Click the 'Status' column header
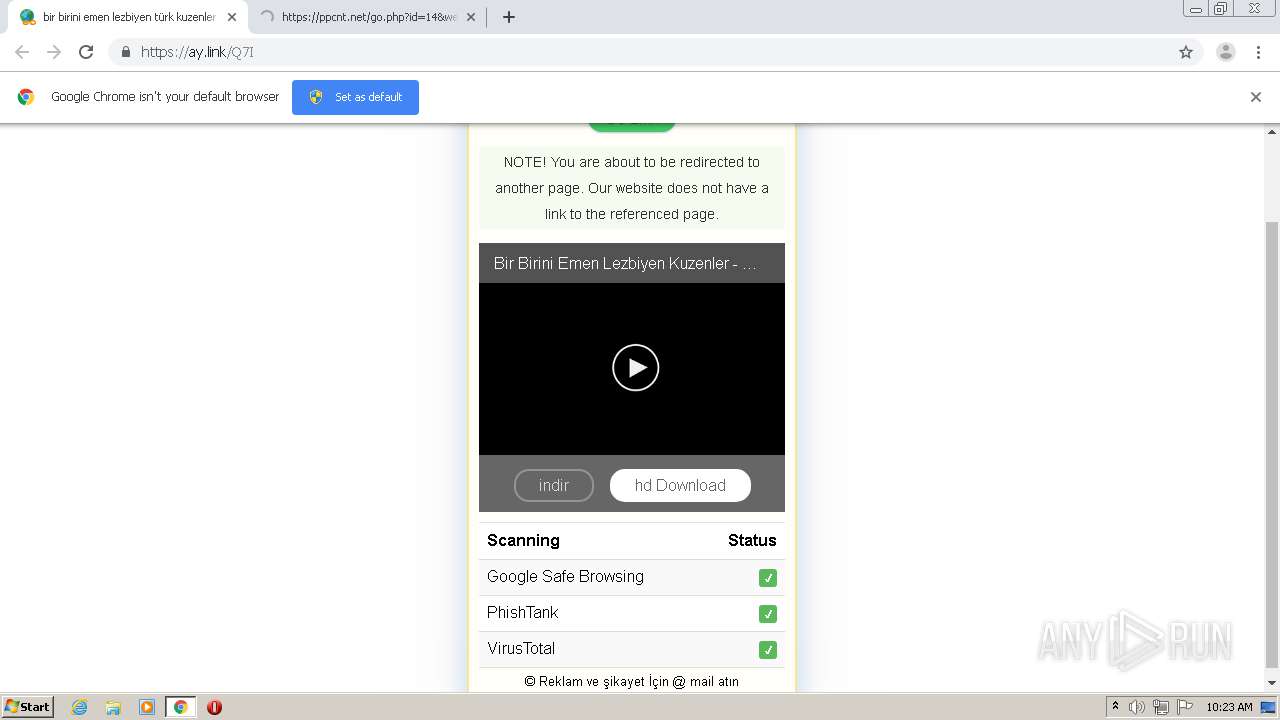The width and height of the screenshot is (1280, 720). click(x=752, y=541)
